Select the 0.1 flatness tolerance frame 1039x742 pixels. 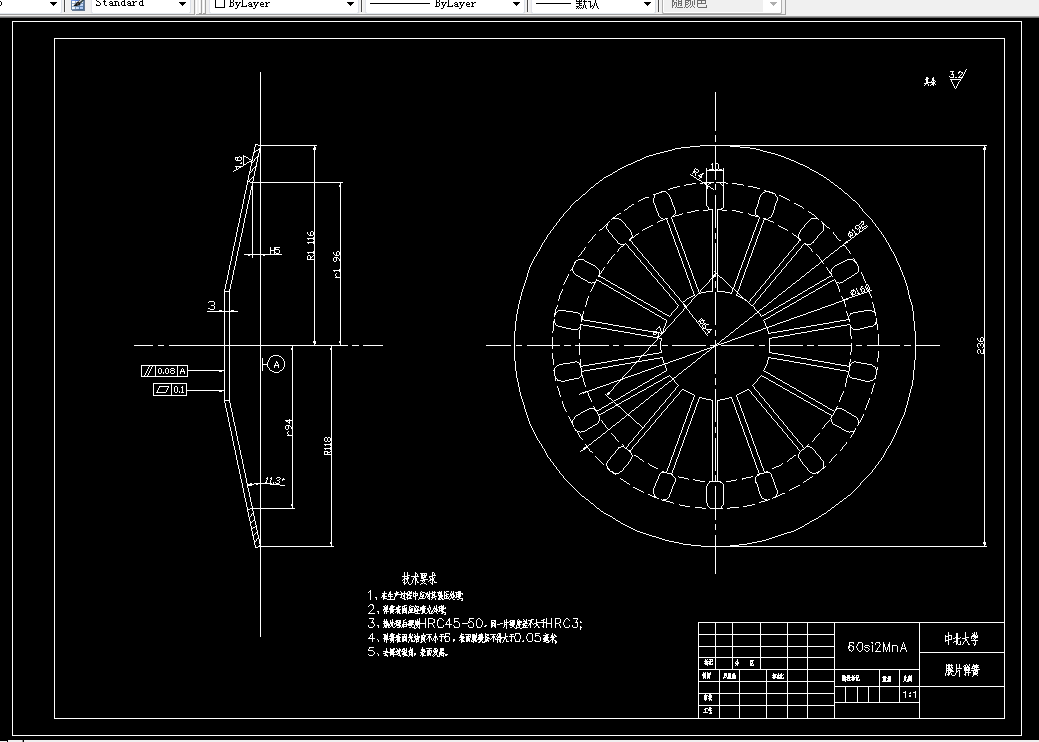170,390
